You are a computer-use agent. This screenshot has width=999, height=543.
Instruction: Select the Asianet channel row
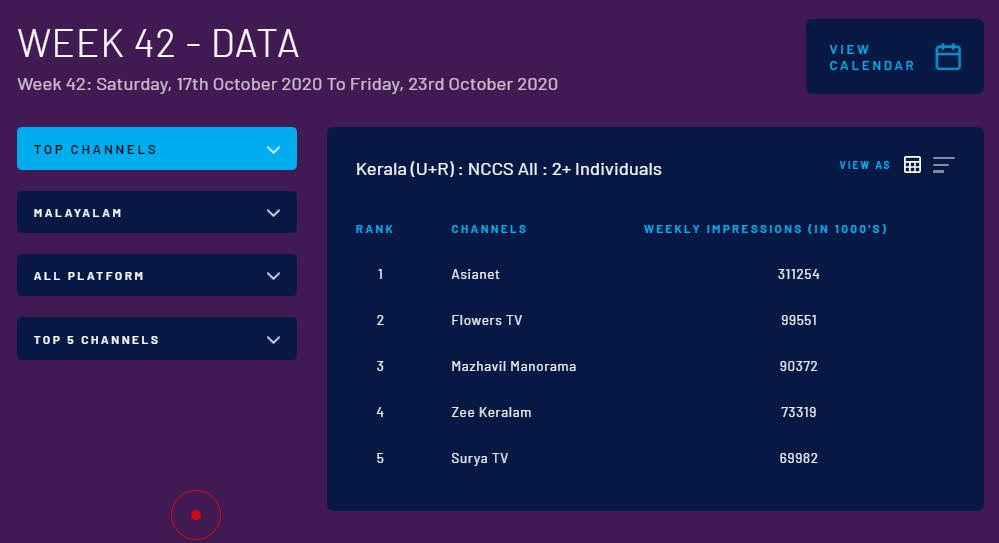[475, 274]
